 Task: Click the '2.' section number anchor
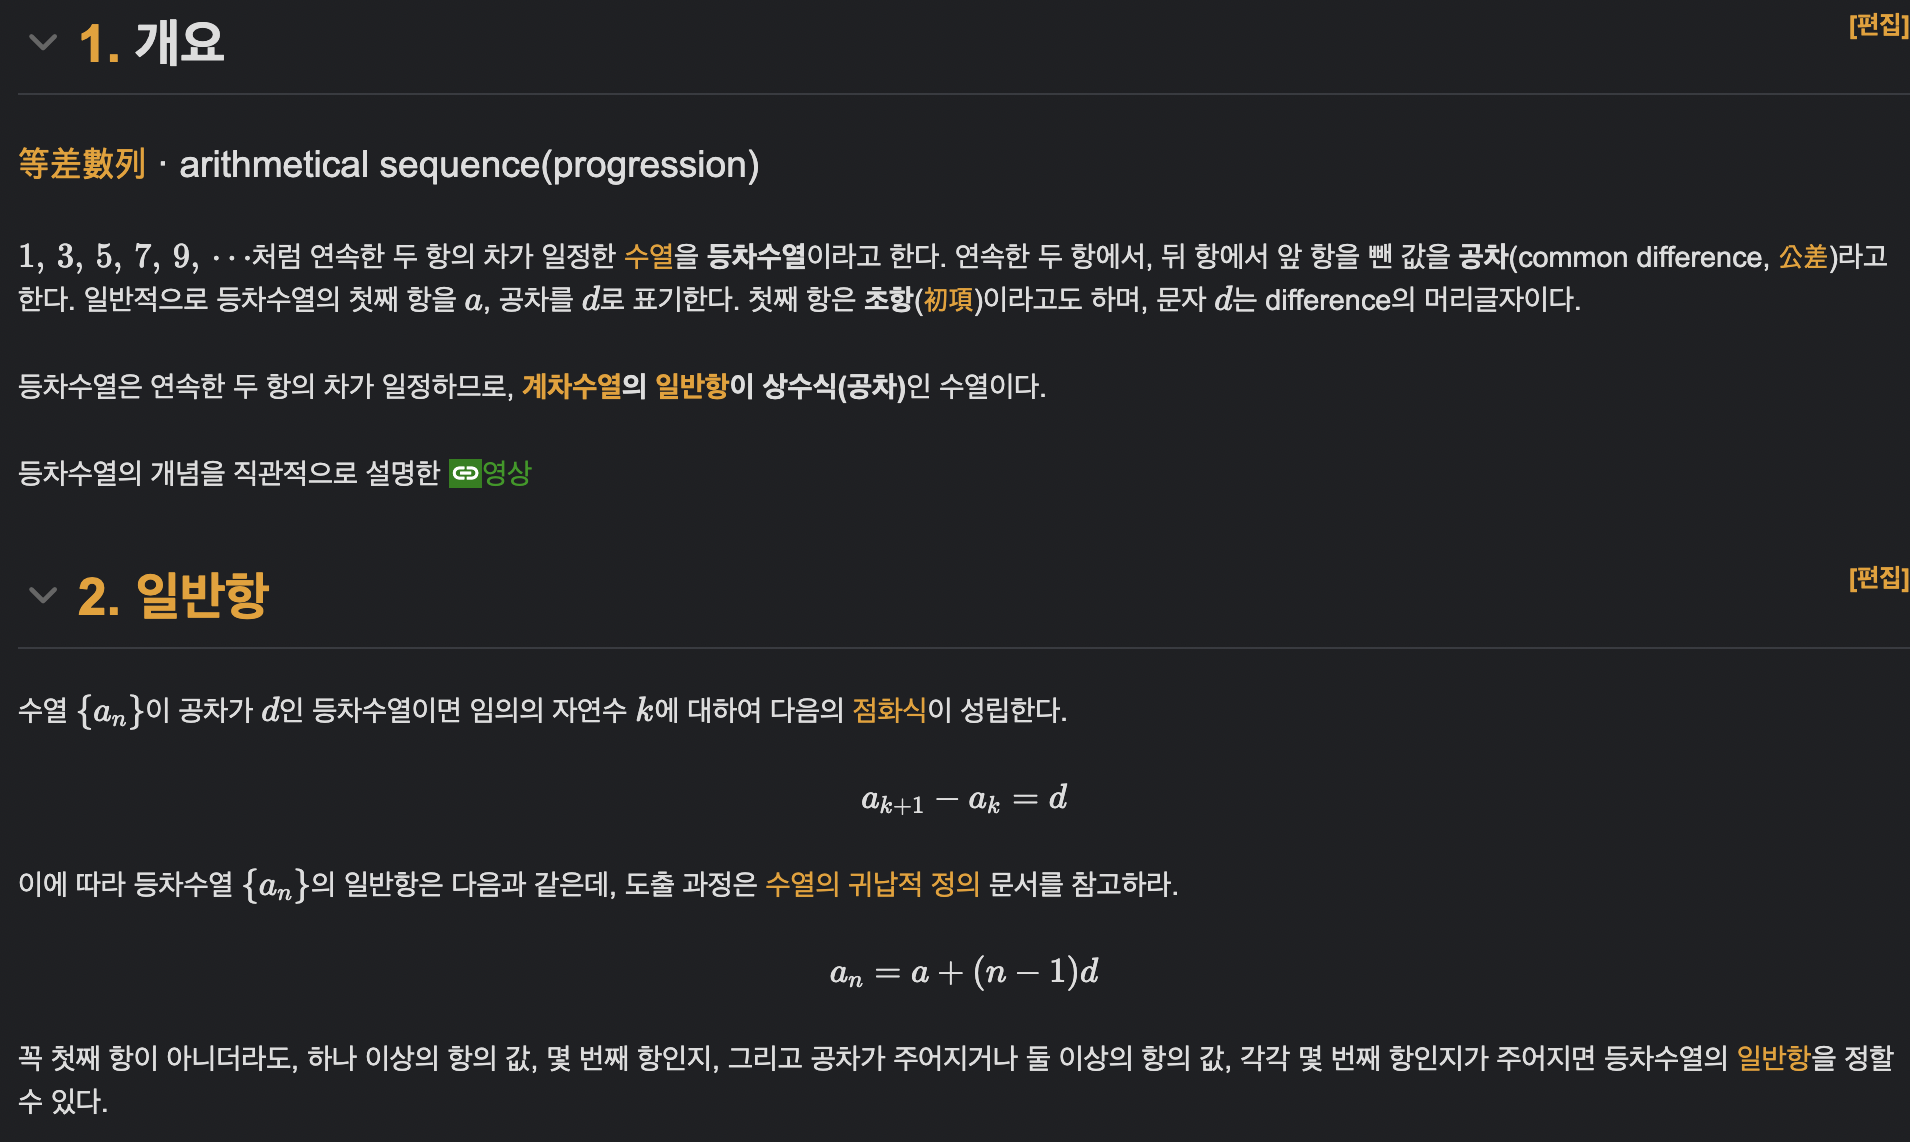pyautogui.click(x=99, y=597)
